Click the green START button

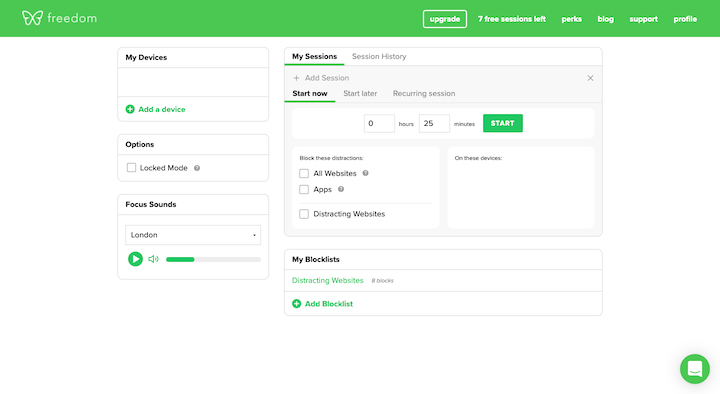point(502,123)
